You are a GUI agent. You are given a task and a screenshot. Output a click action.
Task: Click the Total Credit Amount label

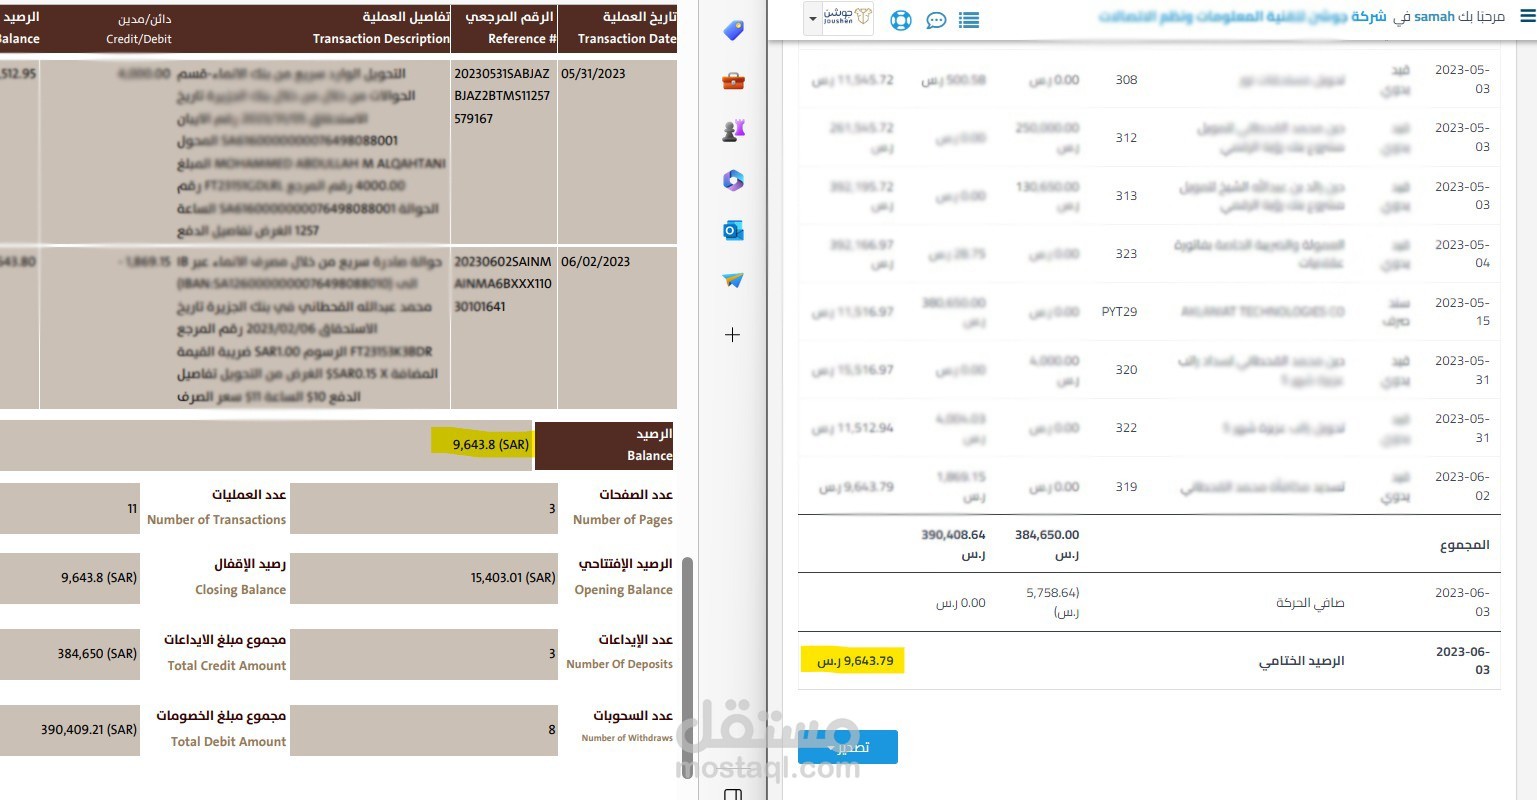[227, 666]
